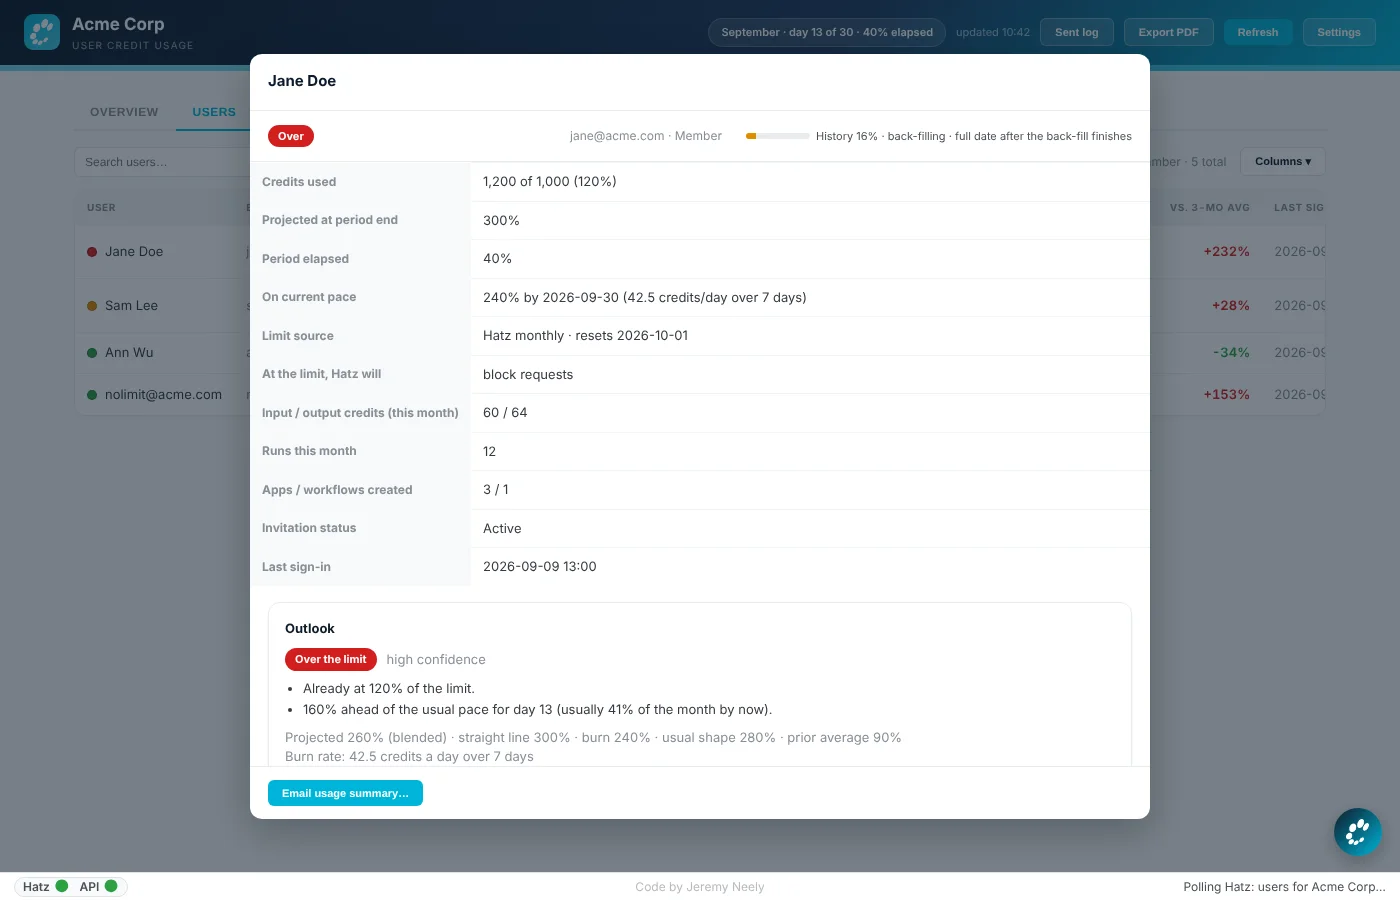The width and height of the screenshot is (1400, 900).
Task: Click the 1,200 of 1,000 (120%) value
Action: coord(550,182)
